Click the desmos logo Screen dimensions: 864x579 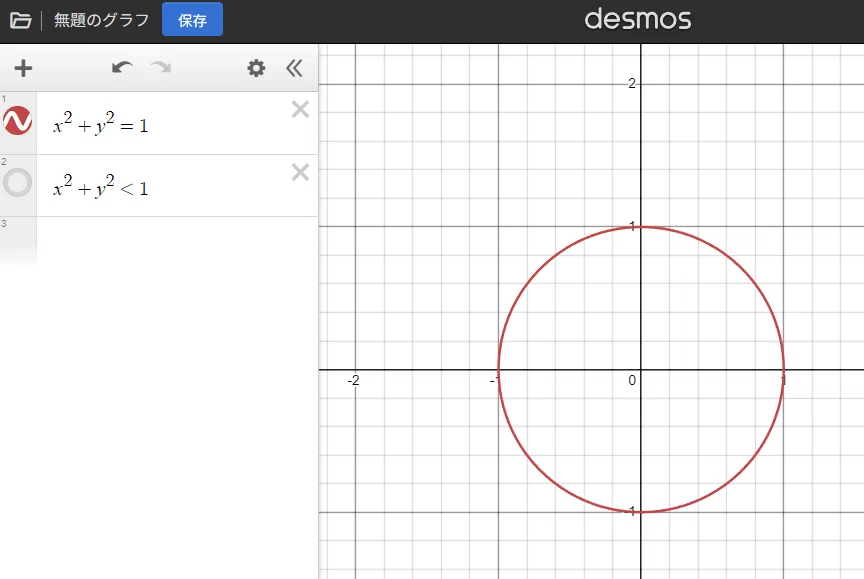638,20
